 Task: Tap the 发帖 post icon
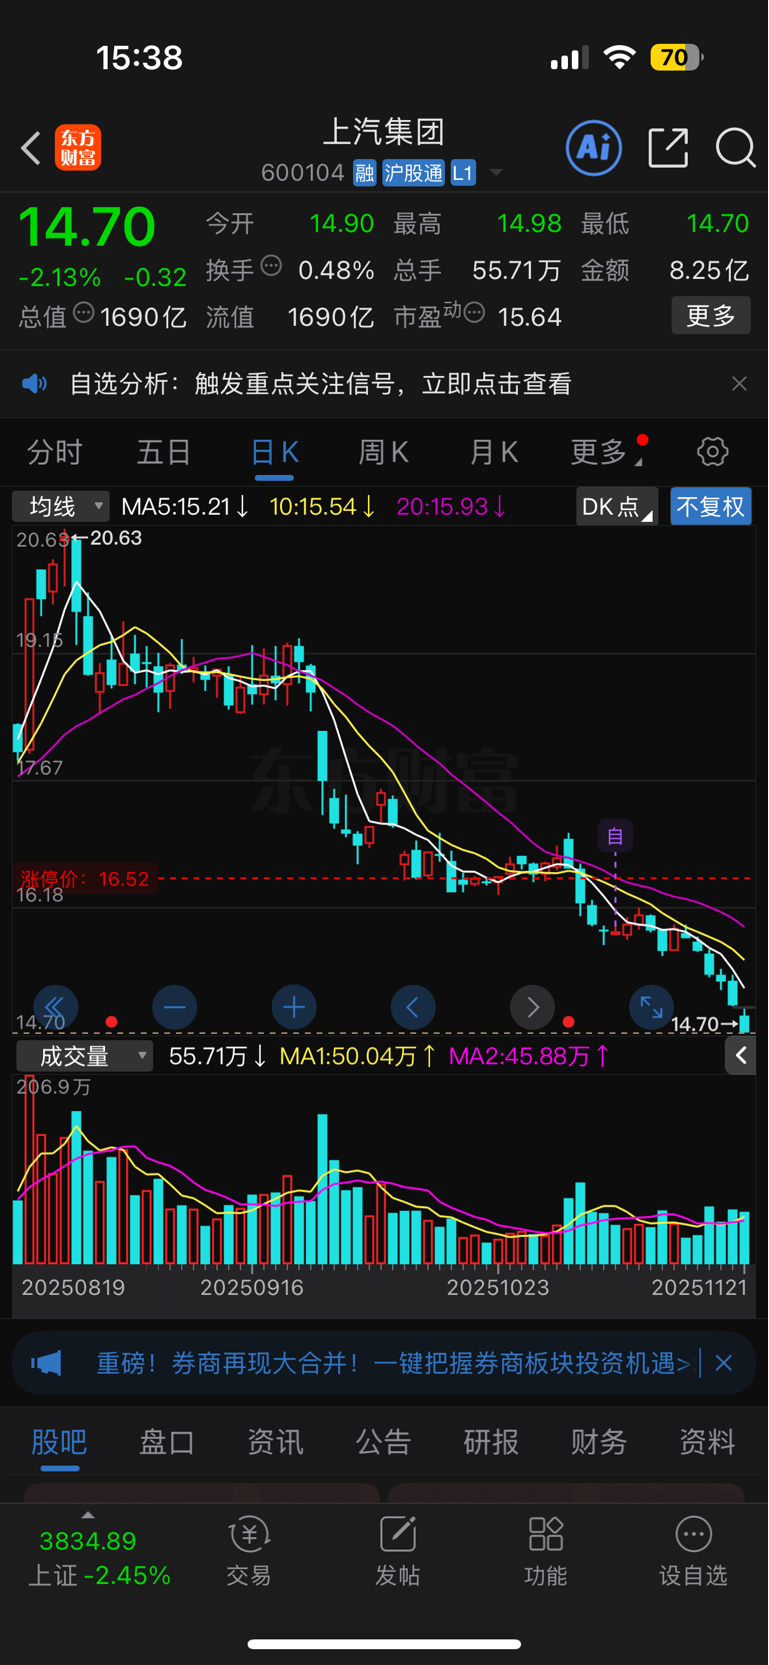pos(397,1552)
